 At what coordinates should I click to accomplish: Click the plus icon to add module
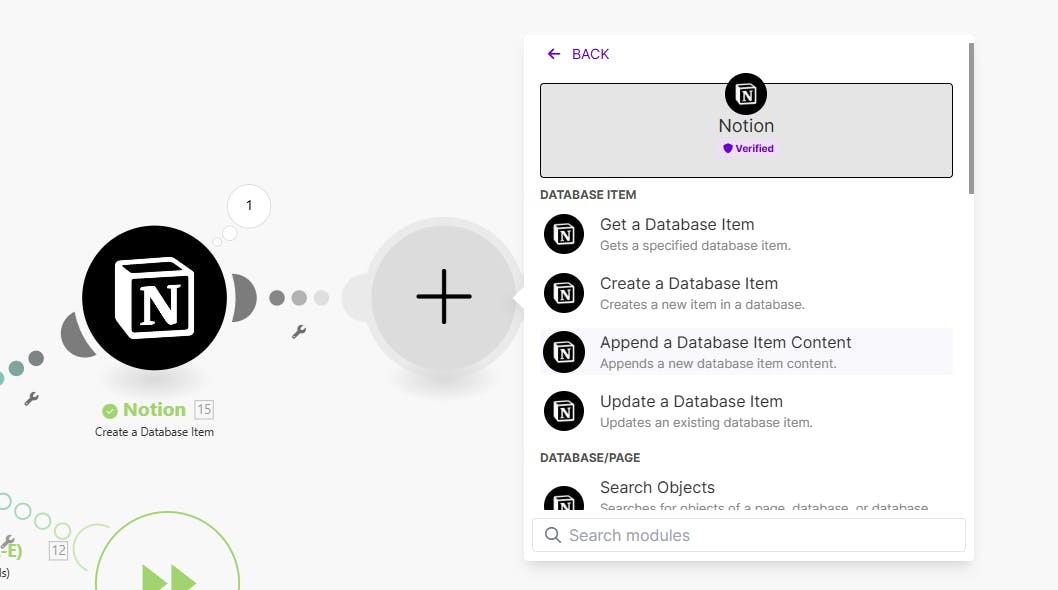(443, 296)
